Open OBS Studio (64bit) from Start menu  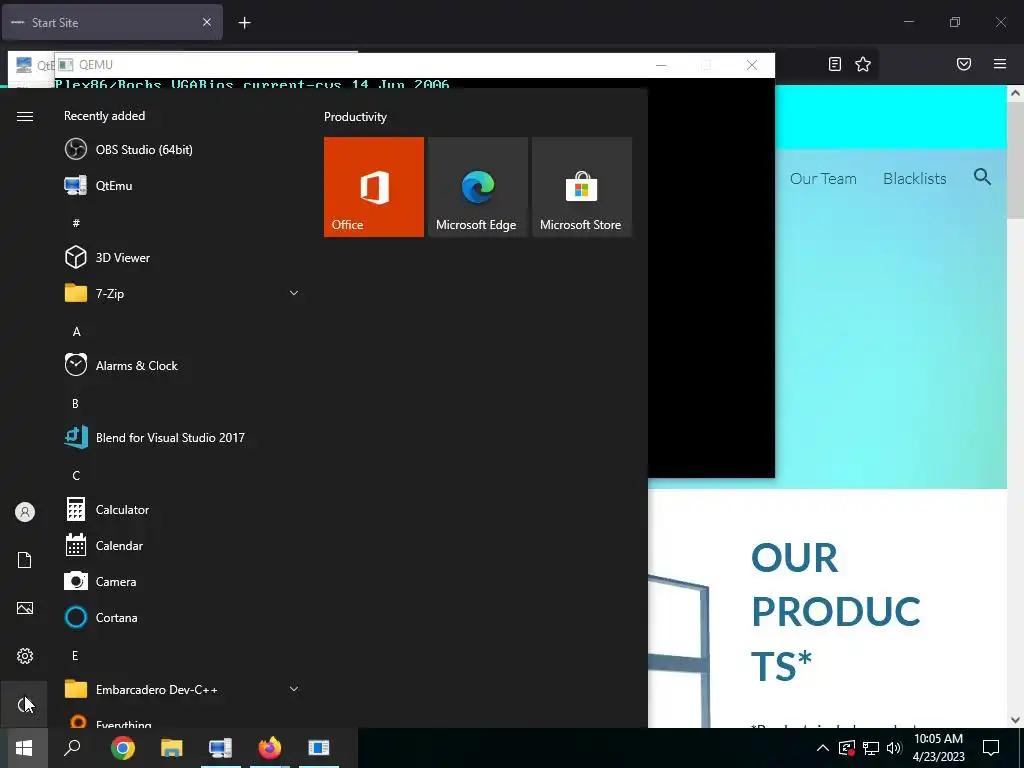click(x=182, y=150)
